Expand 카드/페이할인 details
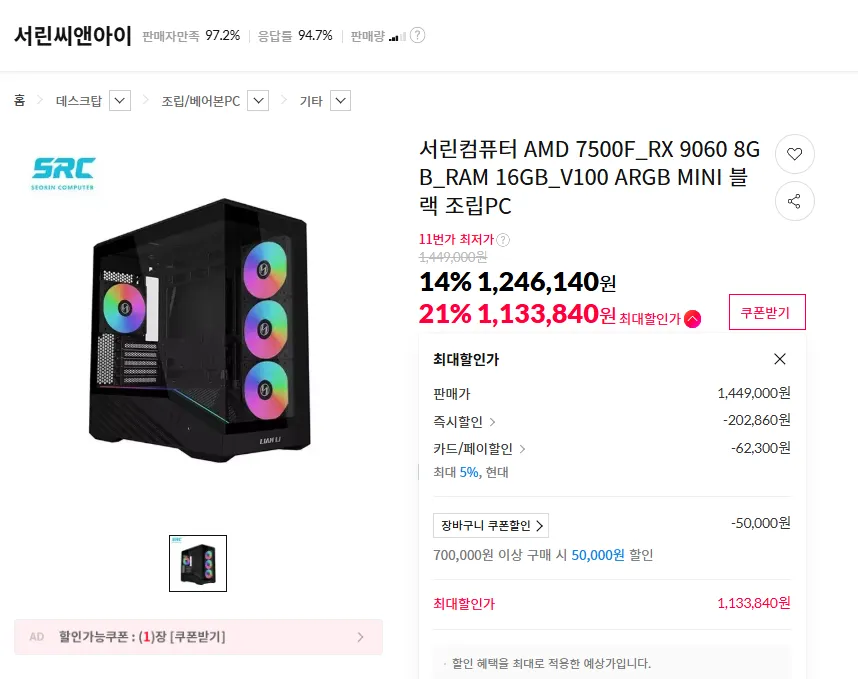 [x=480, y=449]
